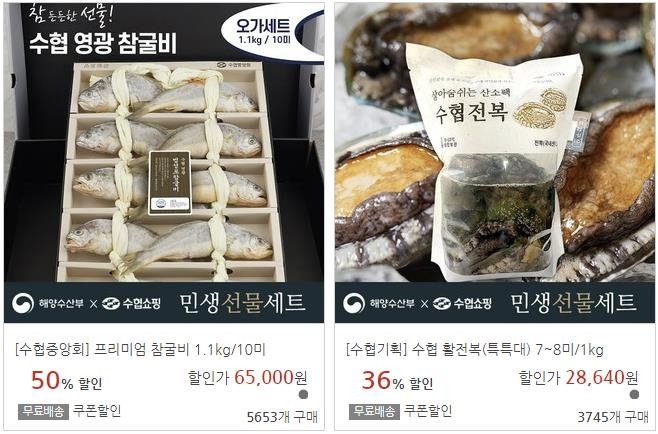Screen dimensions: 658x434
Task: Open the live abalone product photo
Action: point(495,163)
